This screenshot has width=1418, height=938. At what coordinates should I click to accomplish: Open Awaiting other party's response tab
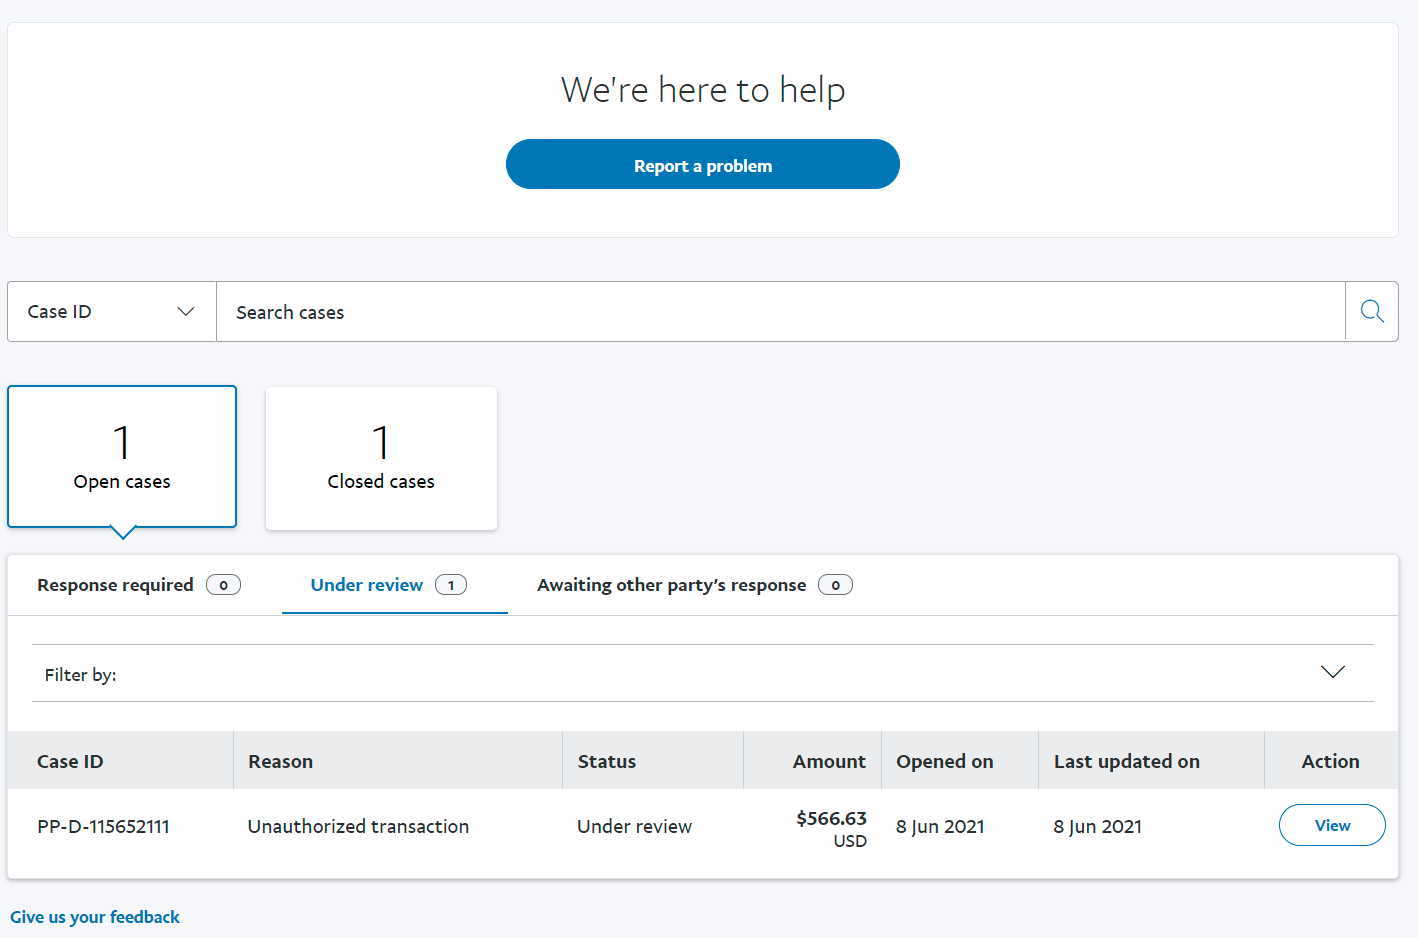click(x=672, y=585)
